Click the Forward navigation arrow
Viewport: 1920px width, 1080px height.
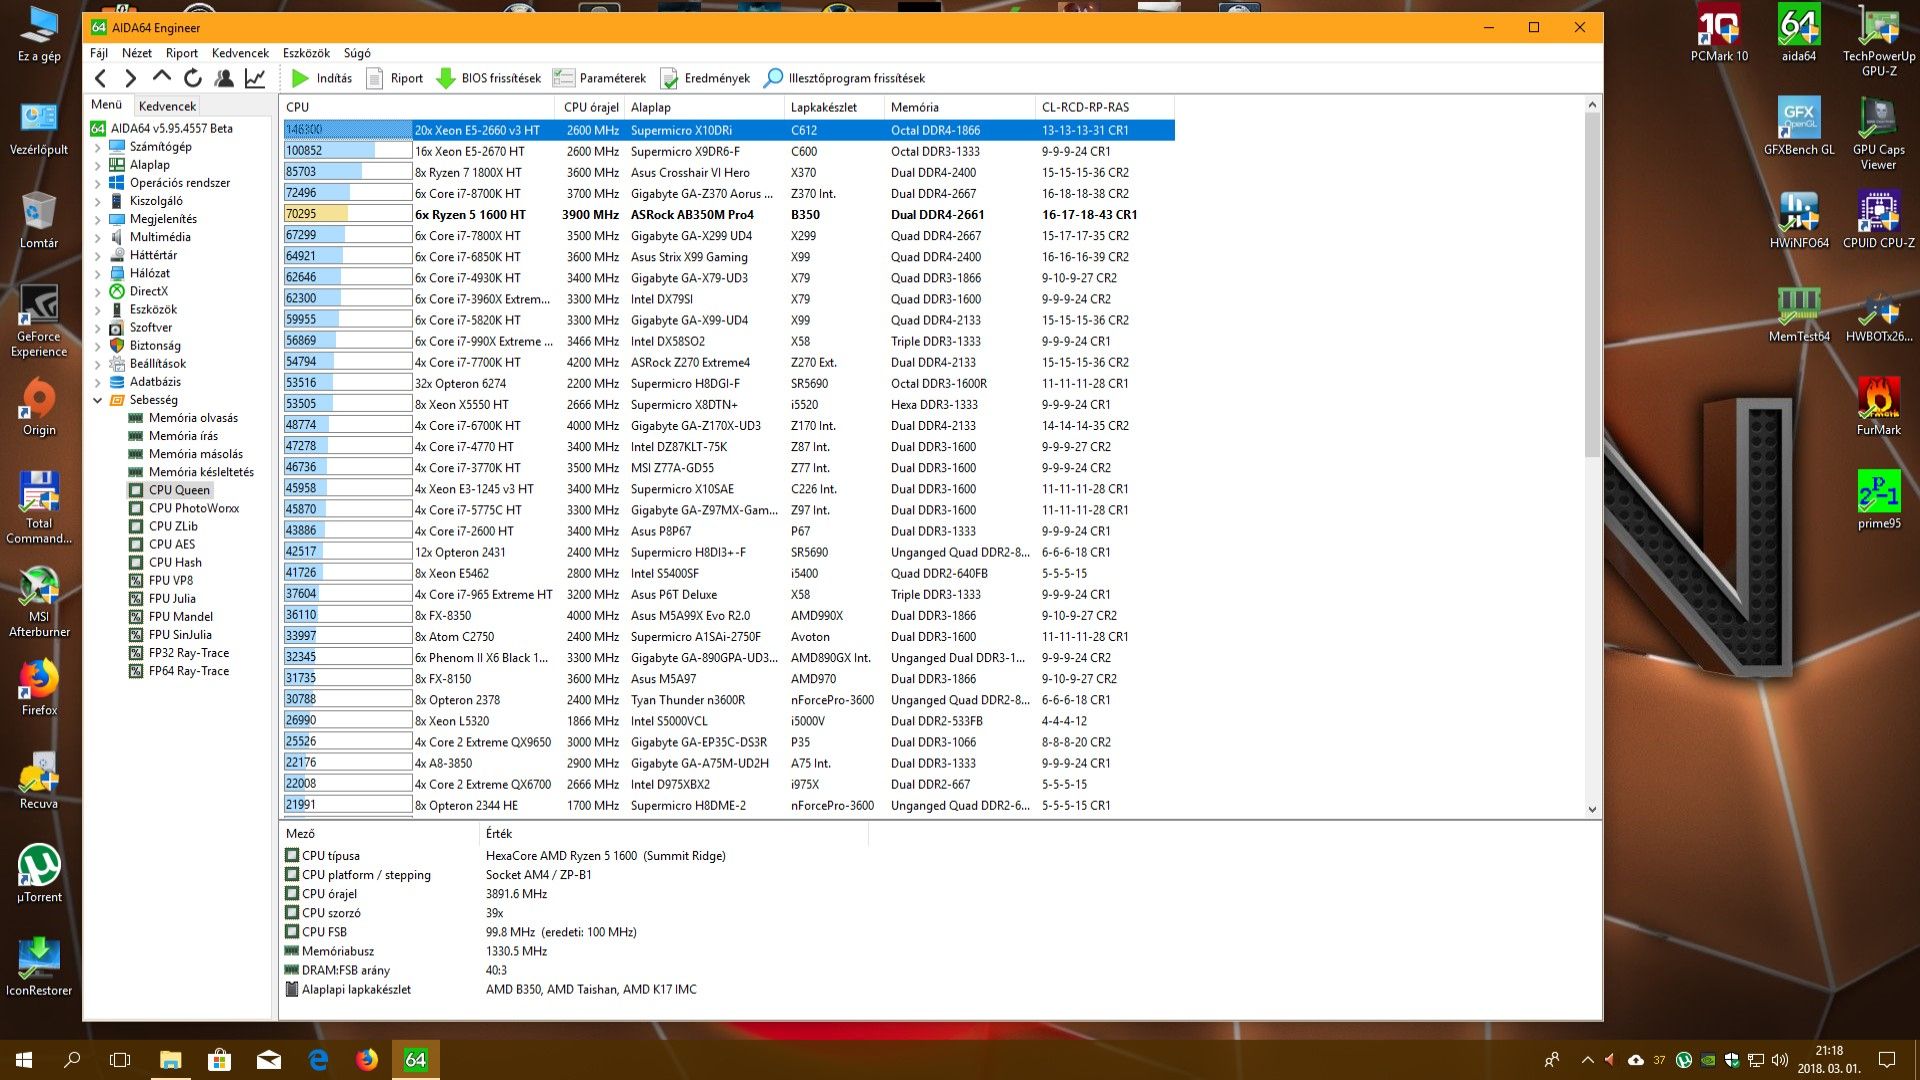click(130, 78)
